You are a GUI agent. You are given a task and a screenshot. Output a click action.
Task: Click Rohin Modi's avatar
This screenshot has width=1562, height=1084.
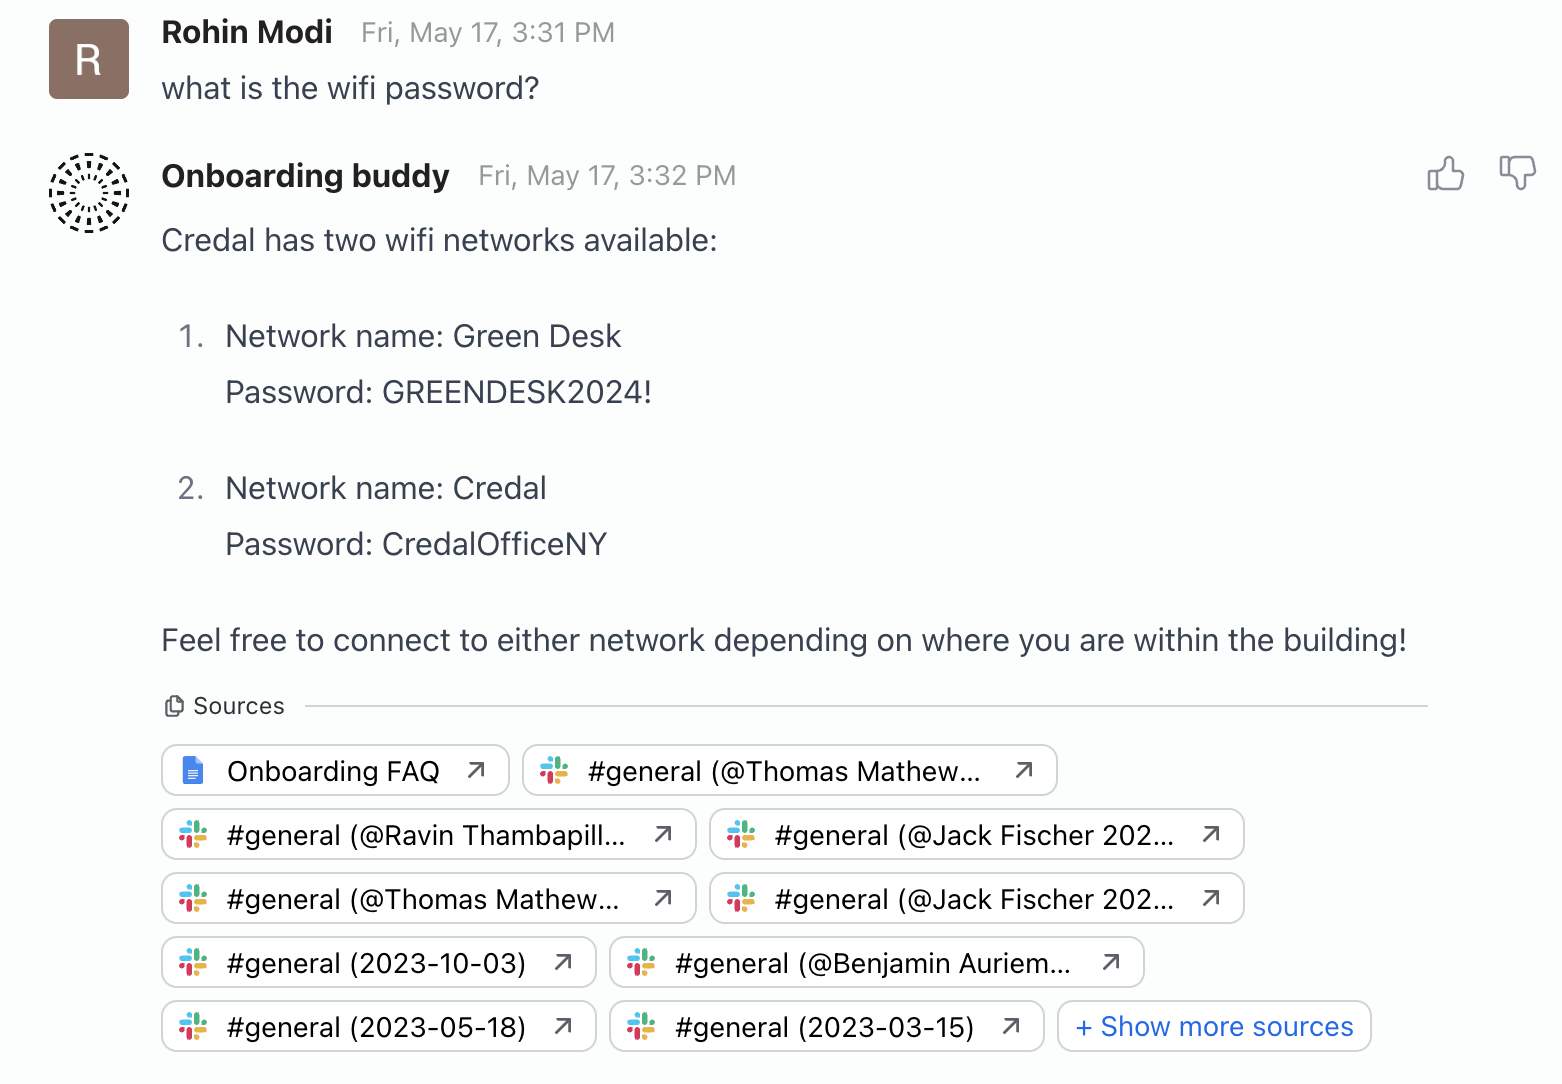[x=89, y=59]
